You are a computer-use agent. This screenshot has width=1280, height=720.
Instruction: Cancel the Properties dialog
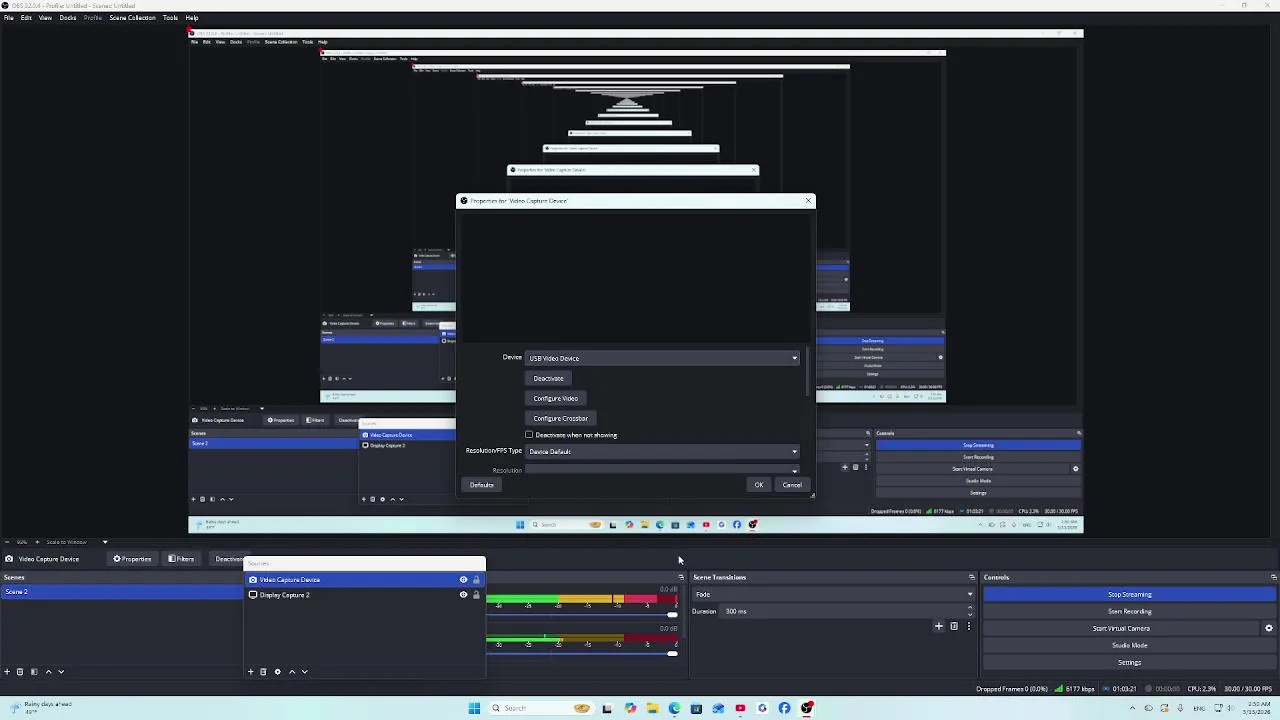coord(791,485)
